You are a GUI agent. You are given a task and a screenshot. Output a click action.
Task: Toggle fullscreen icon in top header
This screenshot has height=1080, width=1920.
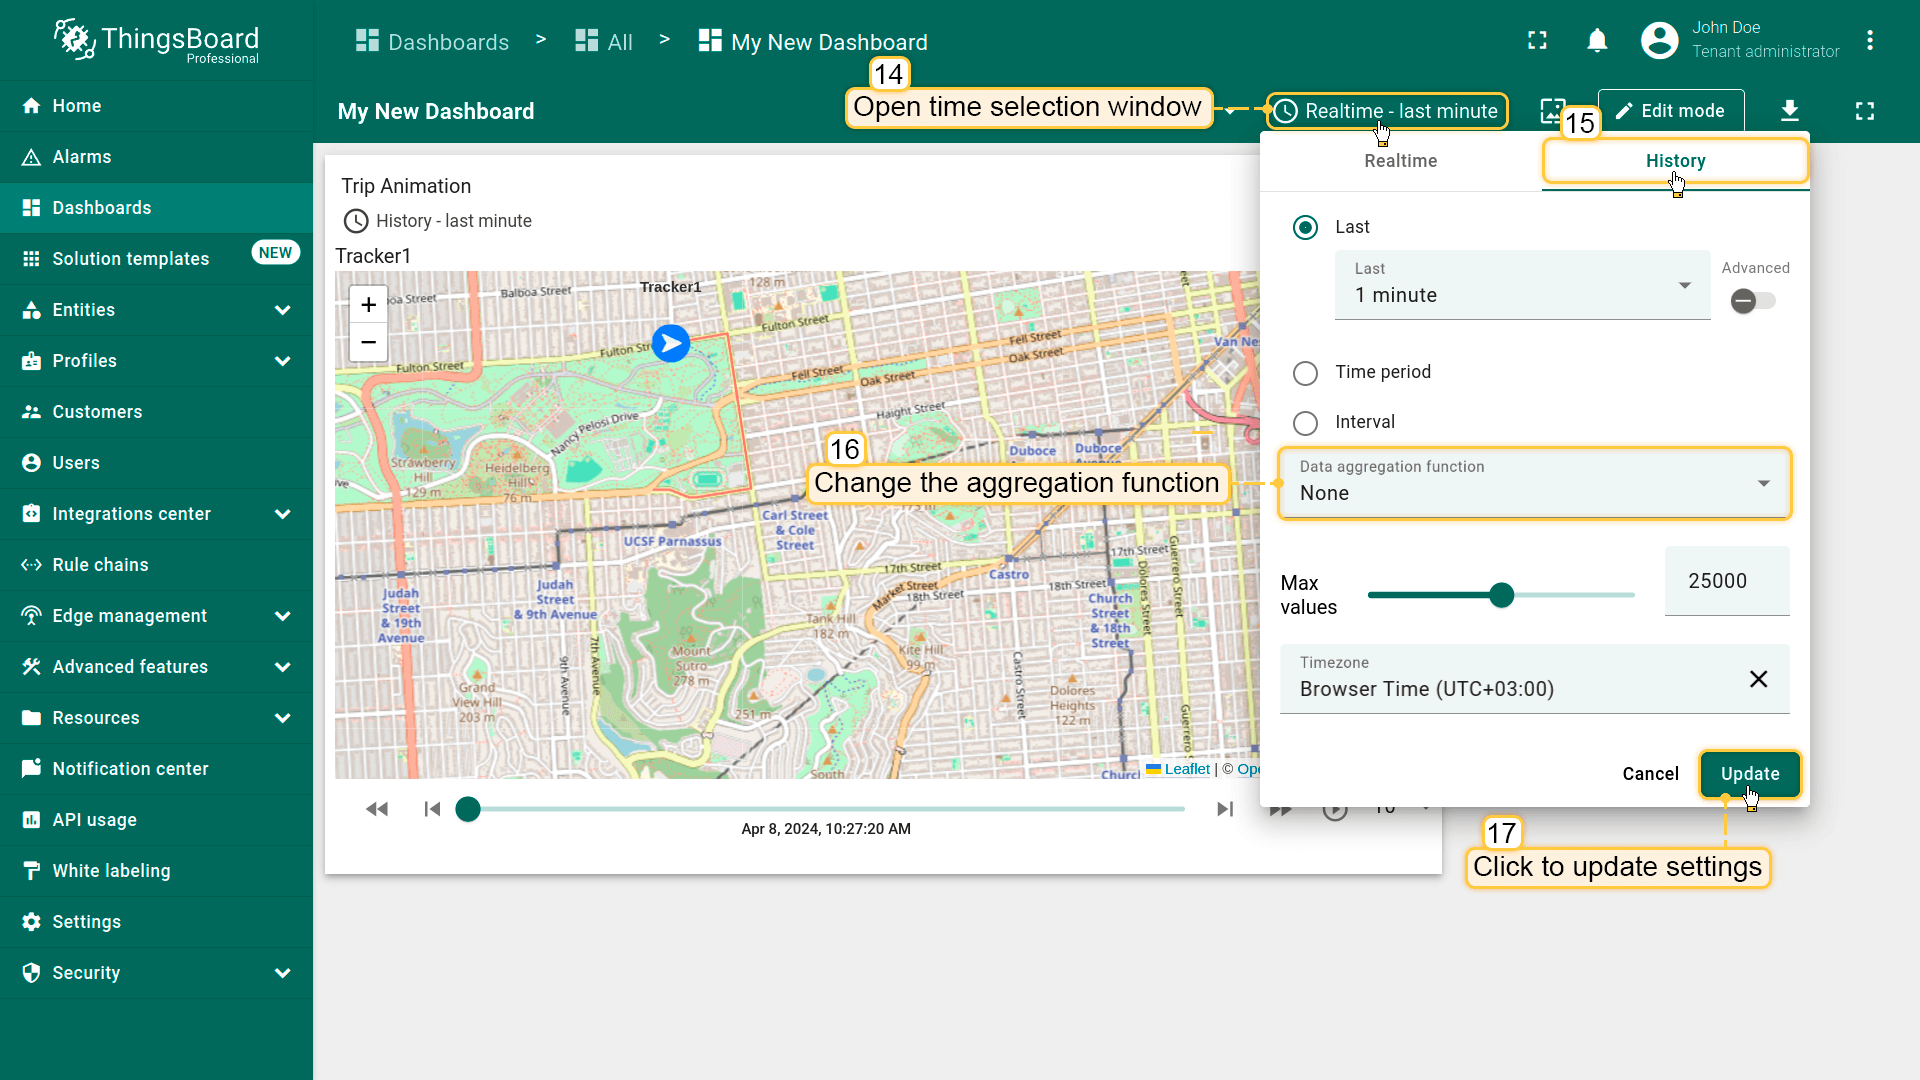click(x=1537, y=40)
